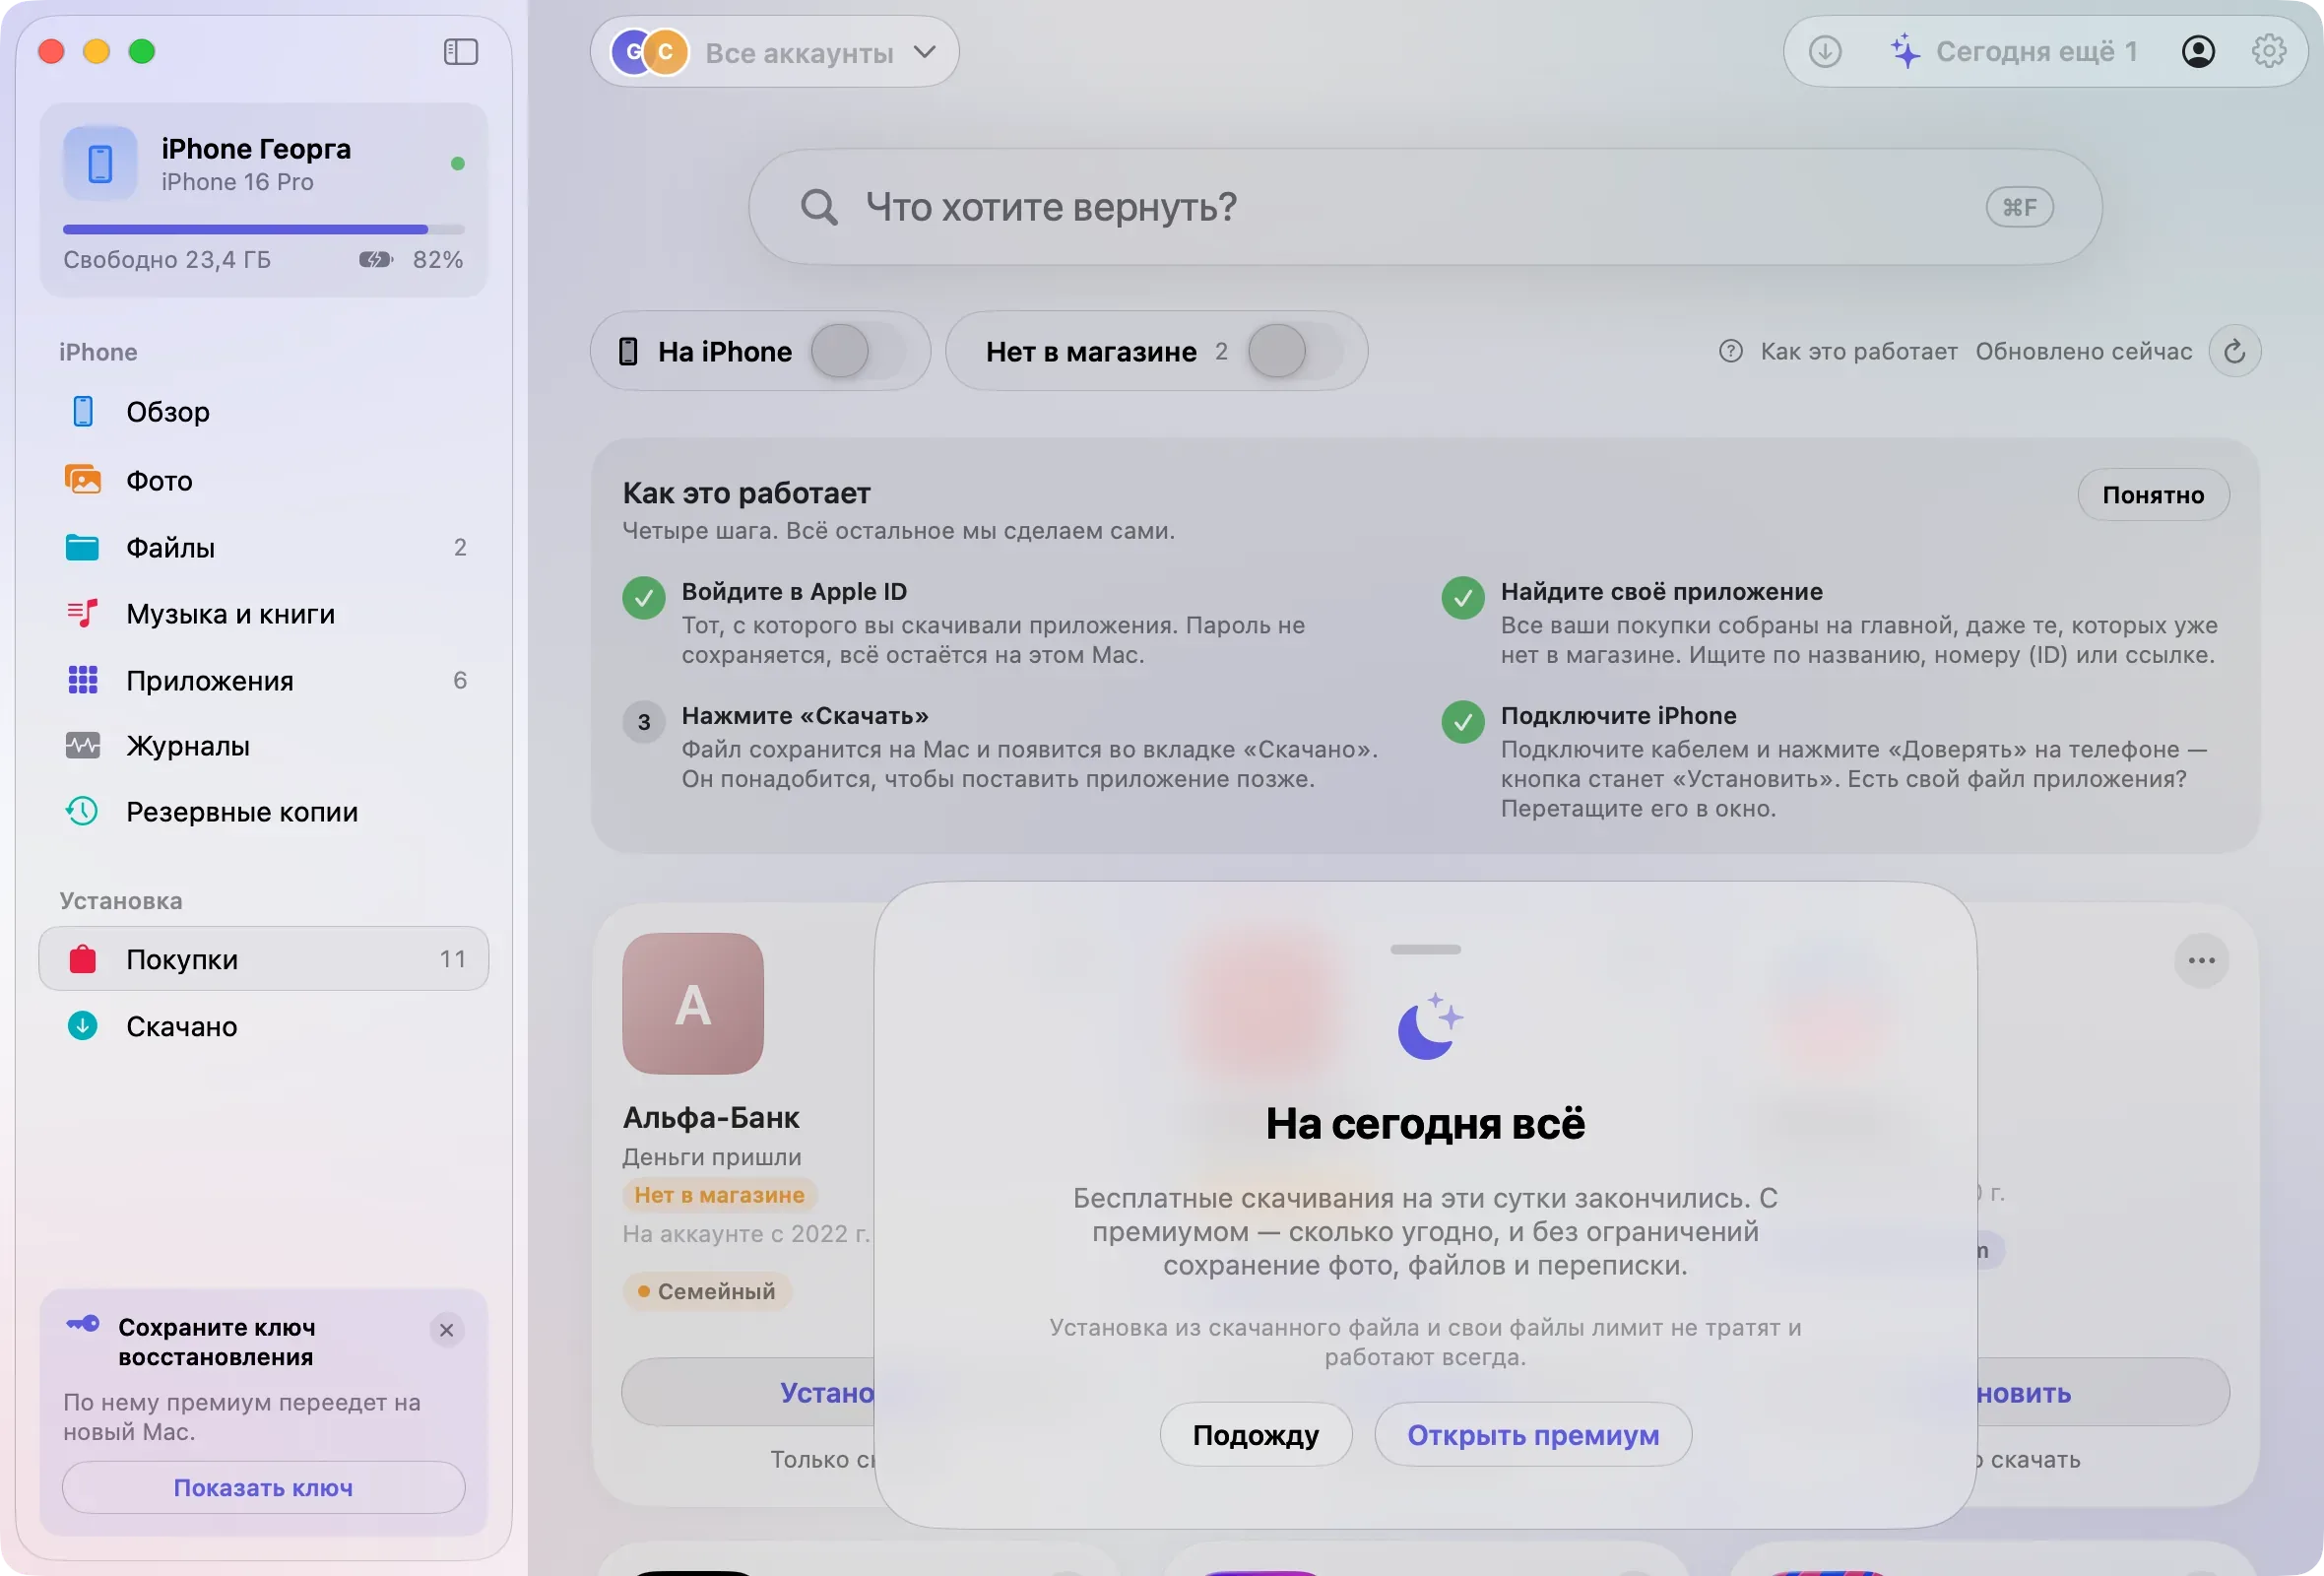This screenshot has width=2324, height=1576.
Task: Dismiss the recovery key notice with X
Action: tap(447, 1331)
